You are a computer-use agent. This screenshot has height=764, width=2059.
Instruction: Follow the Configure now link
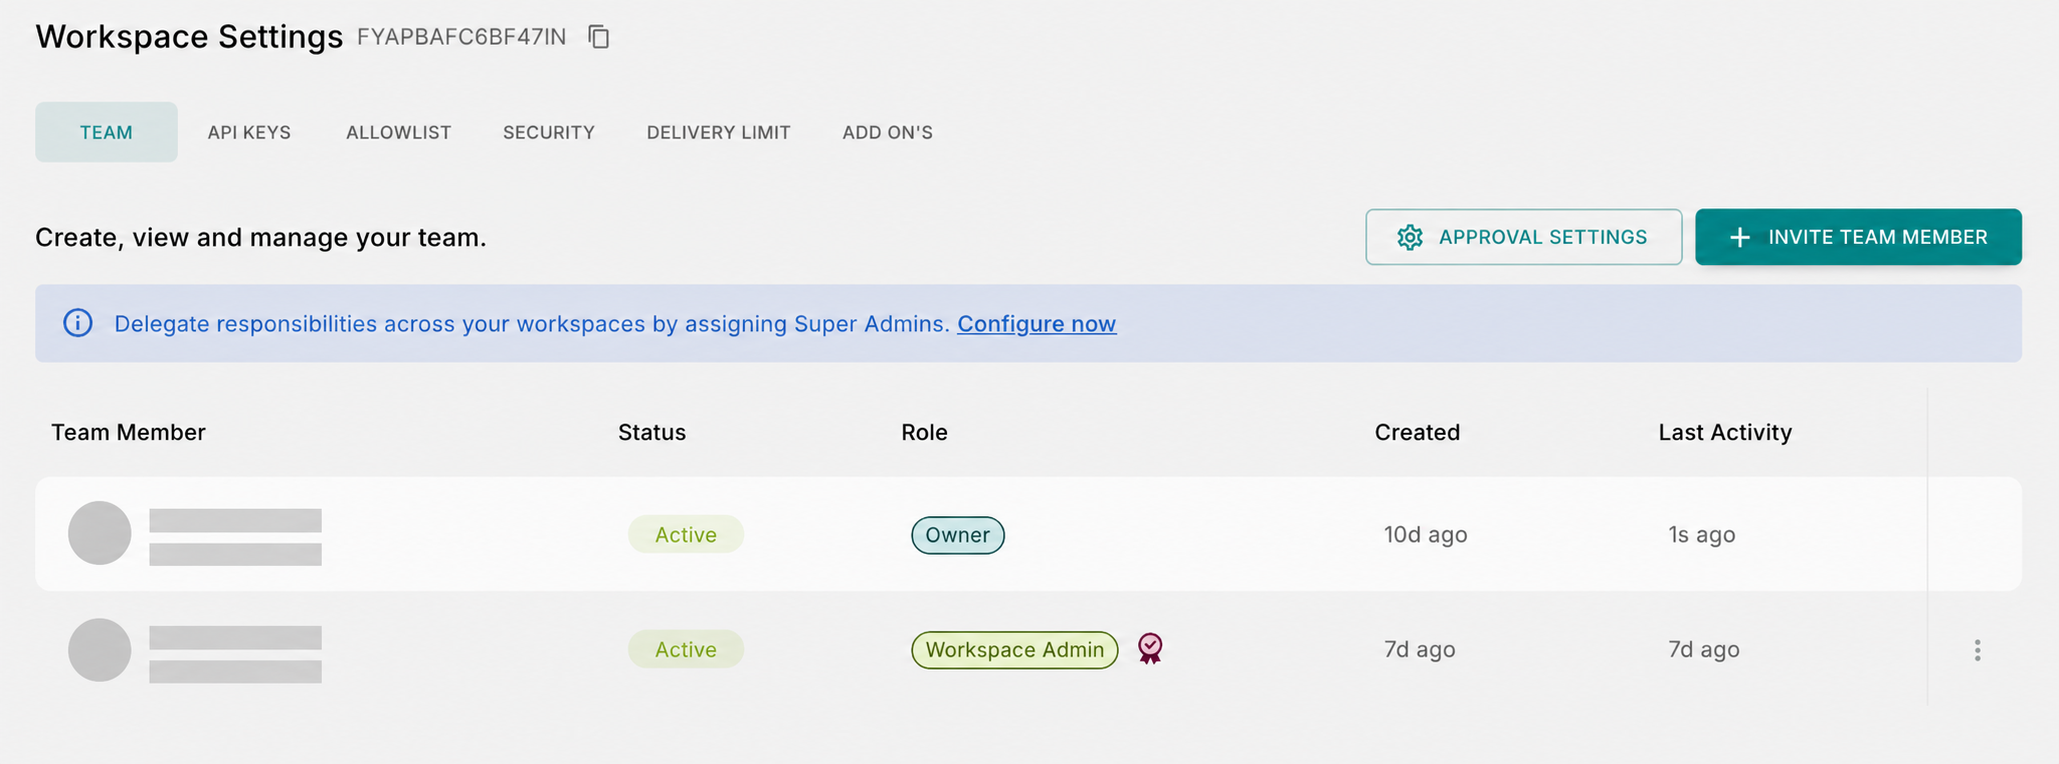(1037, 324)
